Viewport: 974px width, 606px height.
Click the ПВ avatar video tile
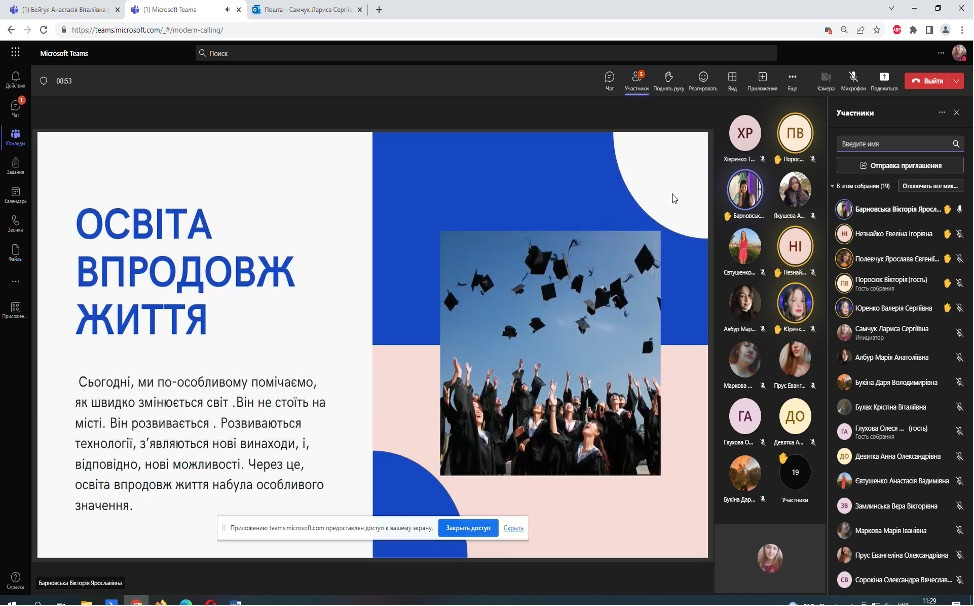click(x=795, y=133)
